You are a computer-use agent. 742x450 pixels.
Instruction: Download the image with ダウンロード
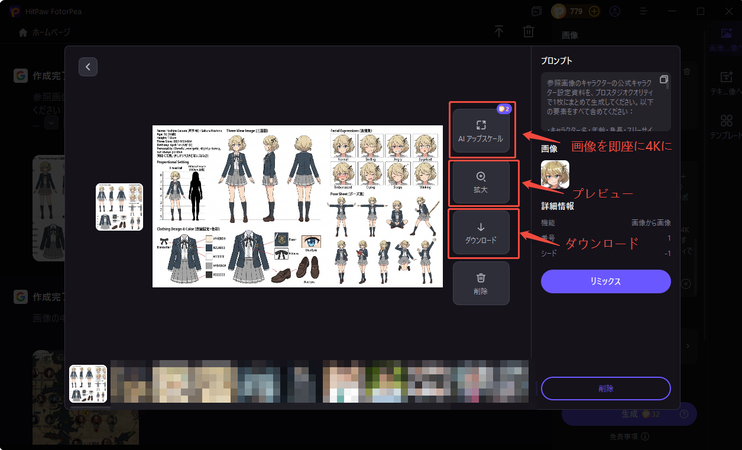(481, 233)
